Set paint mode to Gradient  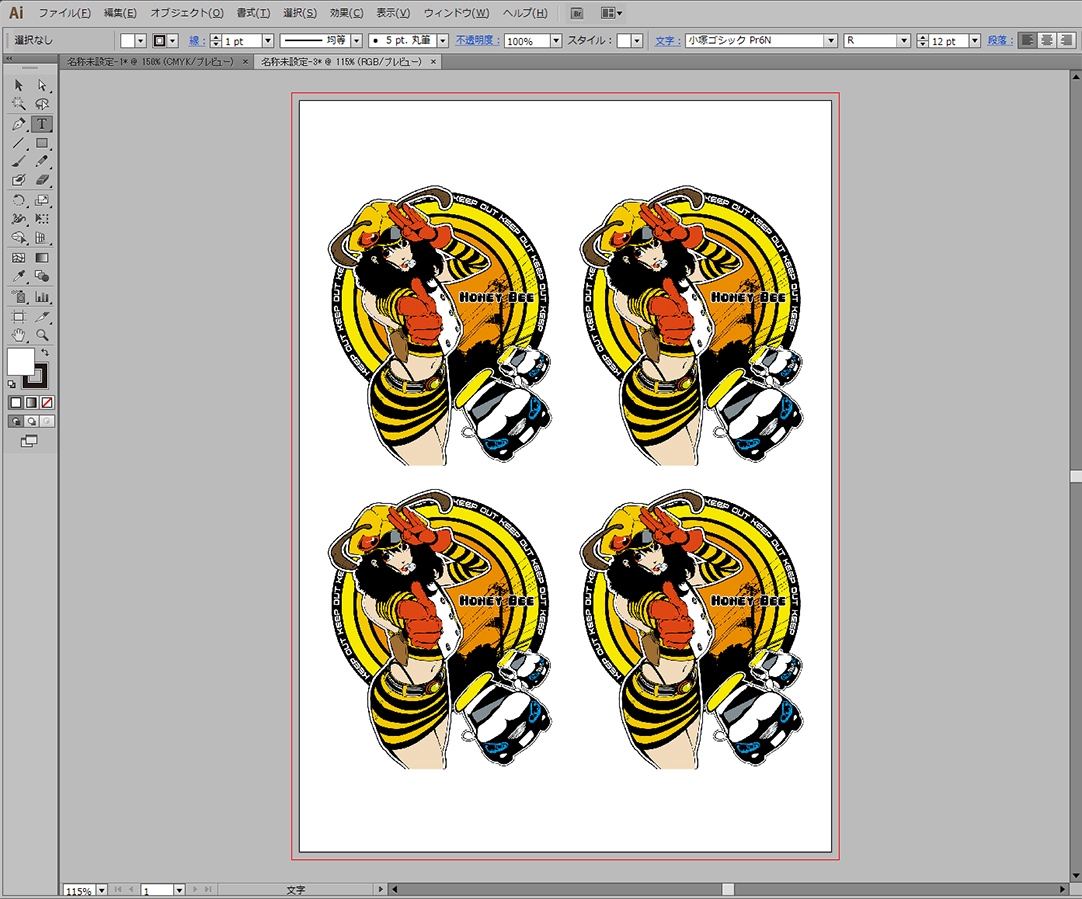click(31, 402)
